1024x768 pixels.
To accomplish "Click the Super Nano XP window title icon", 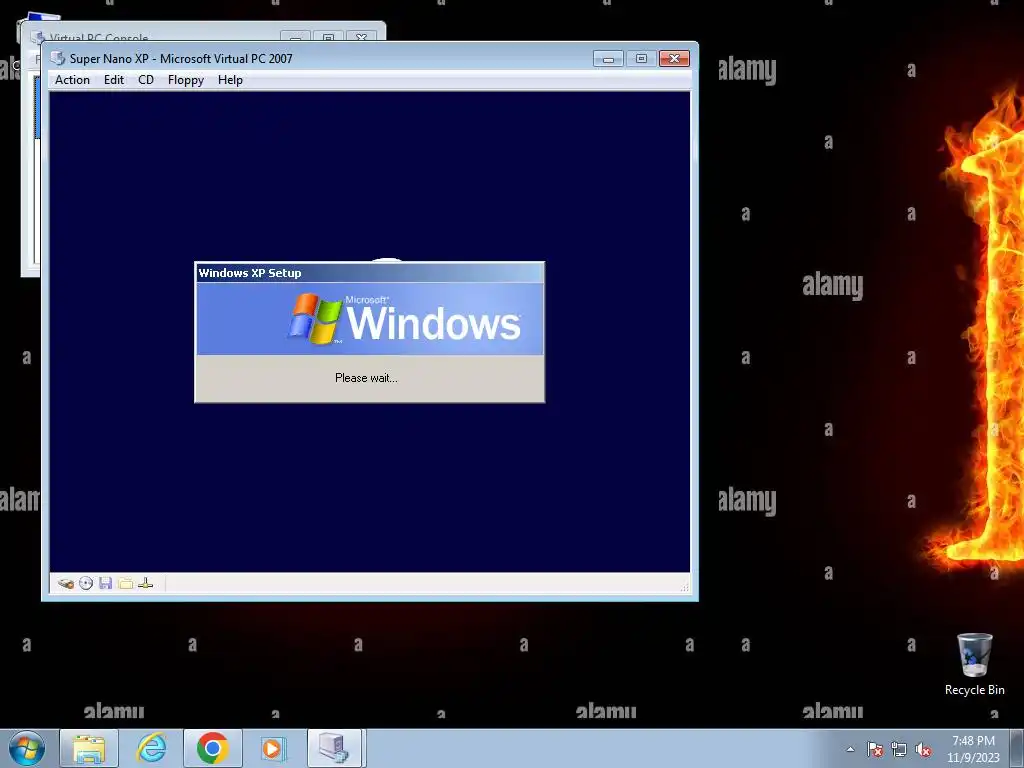I will coord(58,58).
